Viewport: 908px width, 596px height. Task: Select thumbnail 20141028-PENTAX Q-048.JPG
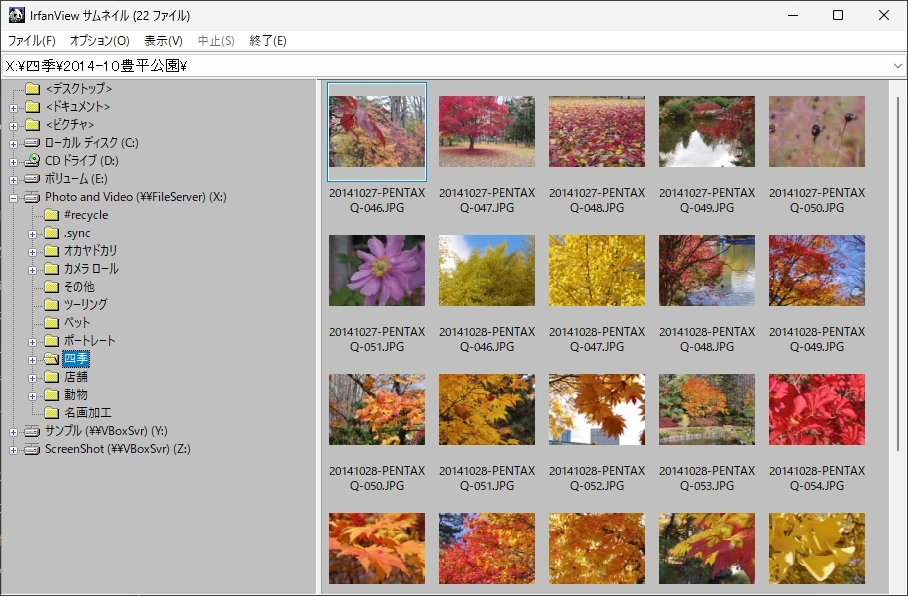[707, 270]
